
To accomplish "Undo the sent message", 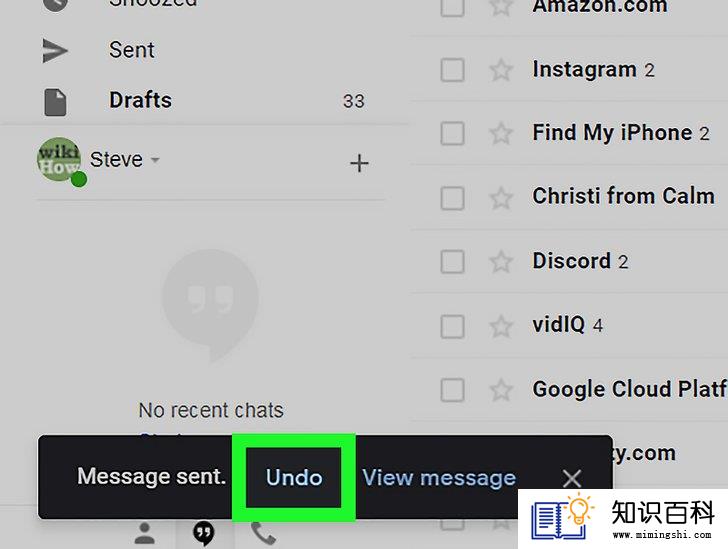I will [x=293, y=477].
